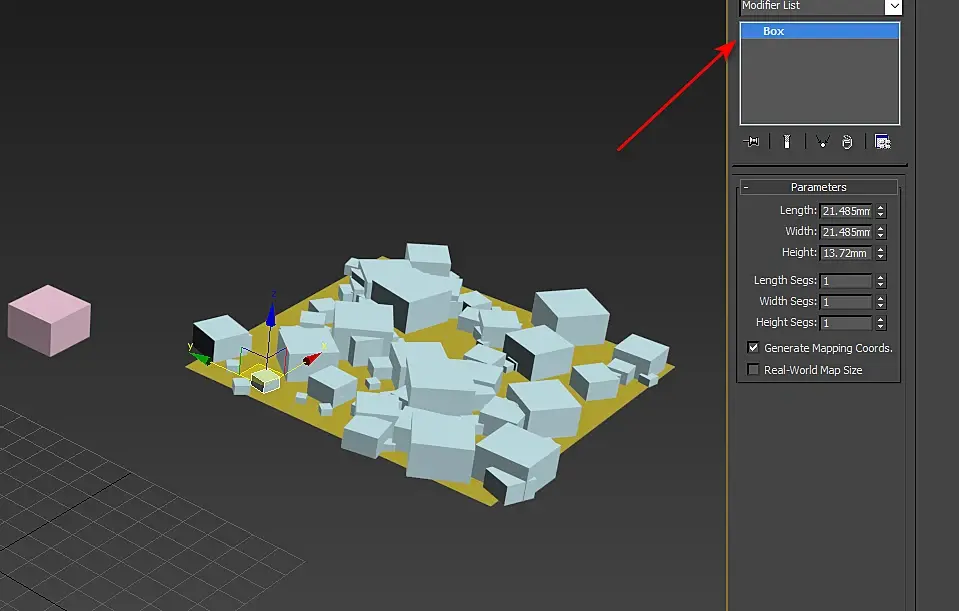Collapse the Parameters rollout
This screenshot has height=611, width=959.
point(746,187)
